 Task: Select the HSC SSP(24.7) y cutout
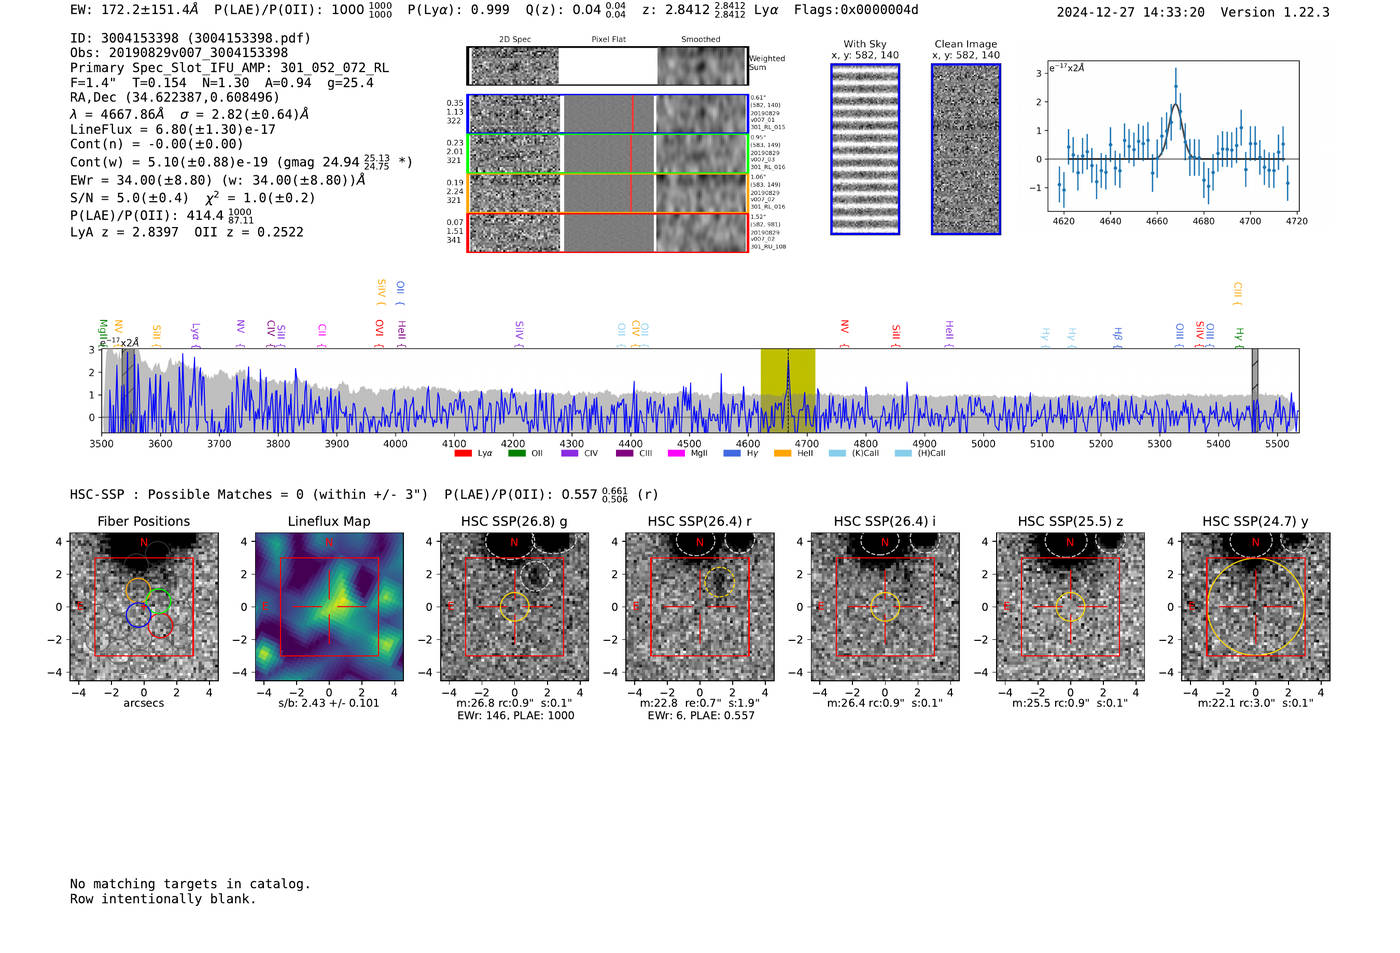tap(1255, 607)
